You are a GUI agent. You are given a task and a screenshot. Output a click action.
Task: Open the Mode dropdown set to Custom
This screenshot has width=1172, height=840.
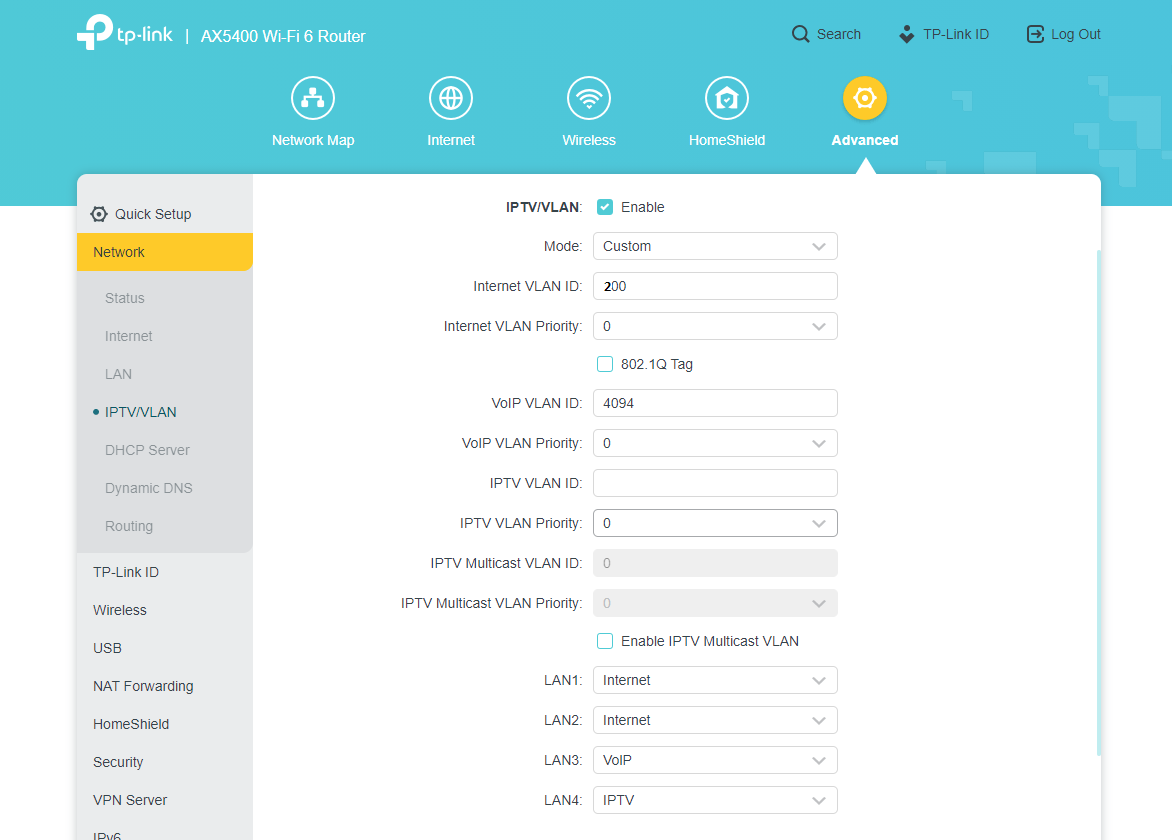715,246
